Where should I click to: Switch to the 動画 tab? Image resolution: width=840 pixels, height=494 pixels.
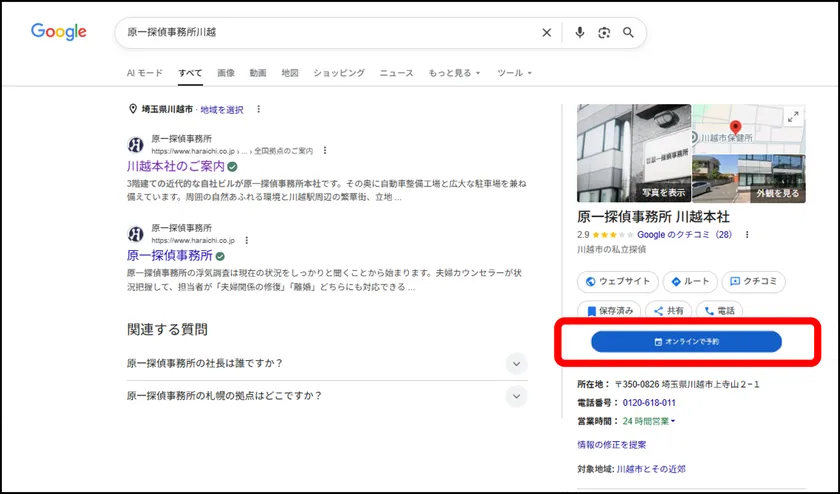(x=258, y=73)
